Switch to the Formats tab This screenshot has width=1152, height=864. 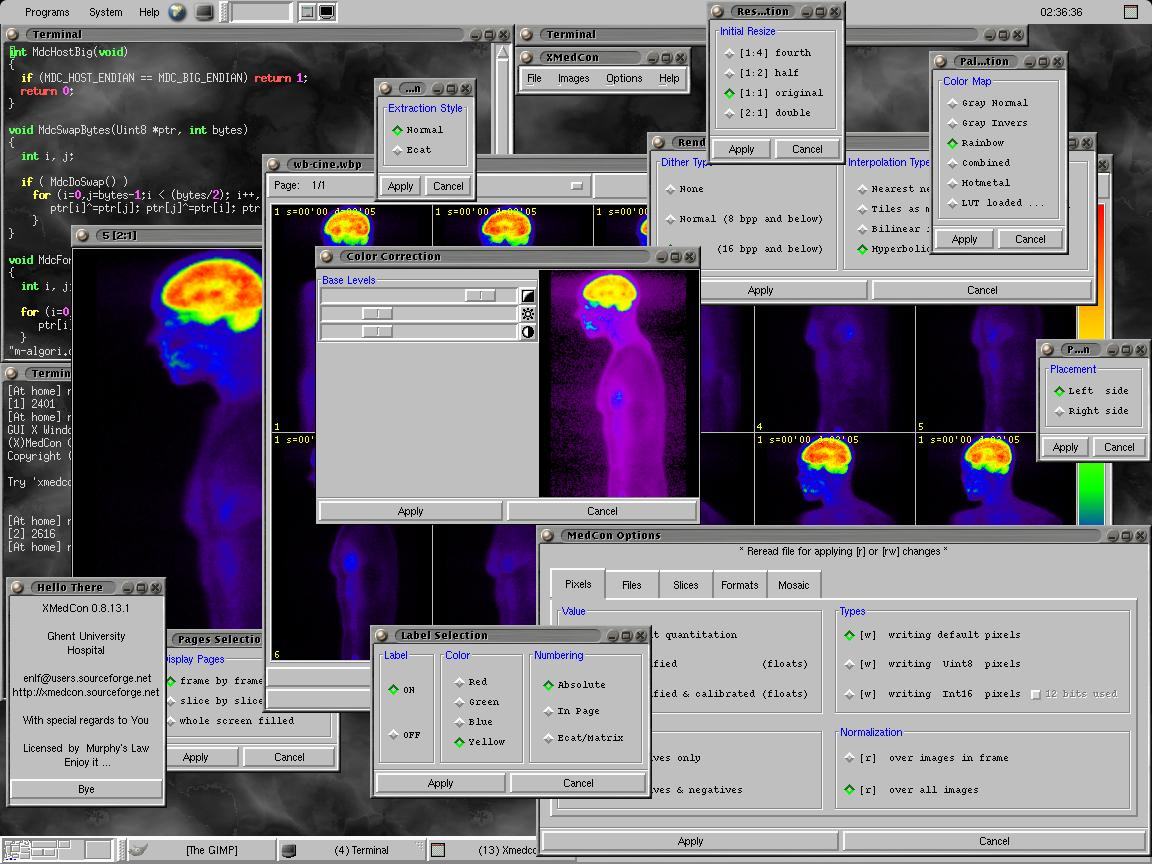739,586
